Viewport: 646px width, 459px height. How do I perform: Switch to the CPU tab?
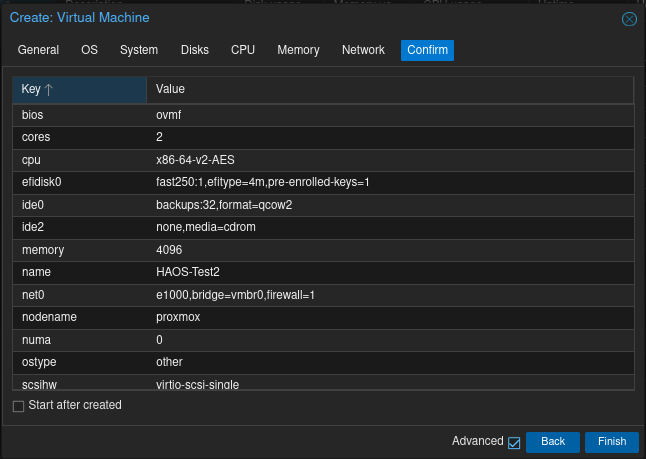(x=243, y=50)
